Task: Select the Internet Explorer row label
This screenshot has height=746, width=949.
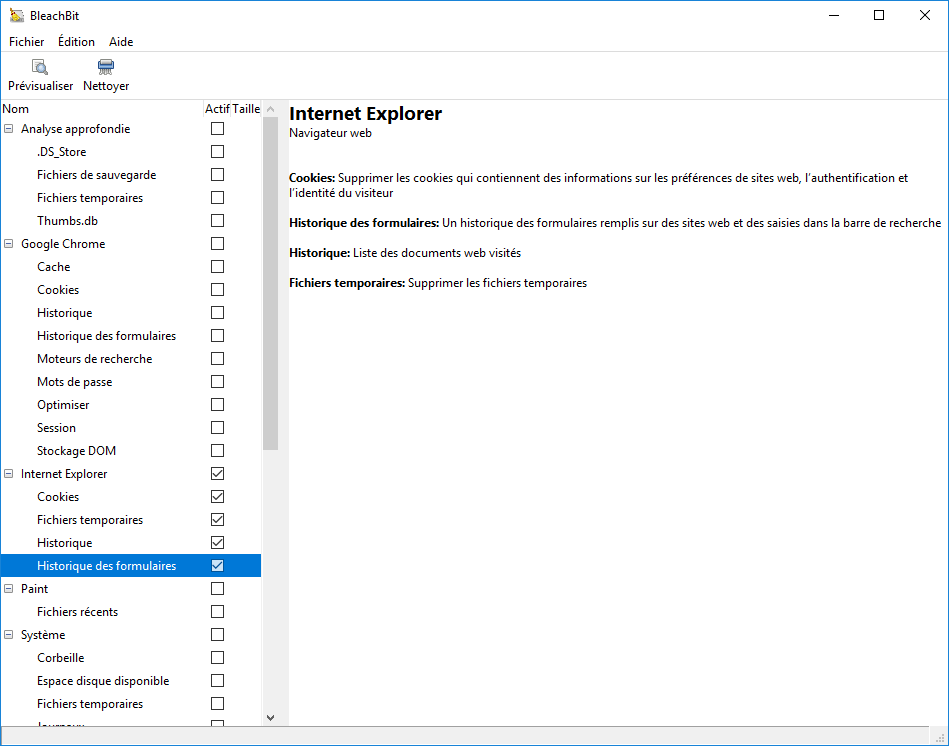Action: [x=64, y=474]
